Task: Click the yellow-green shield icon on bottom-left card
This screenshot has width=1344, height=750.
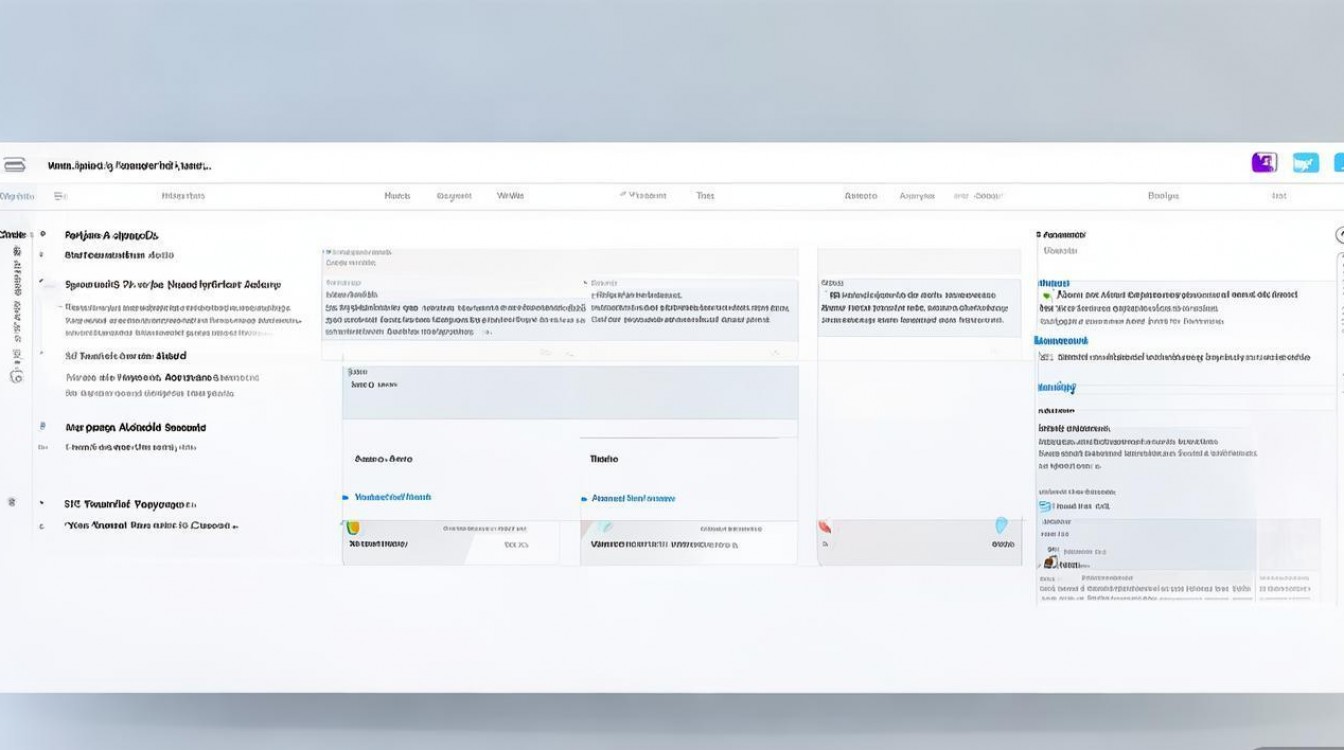Action: pos(352,527)
